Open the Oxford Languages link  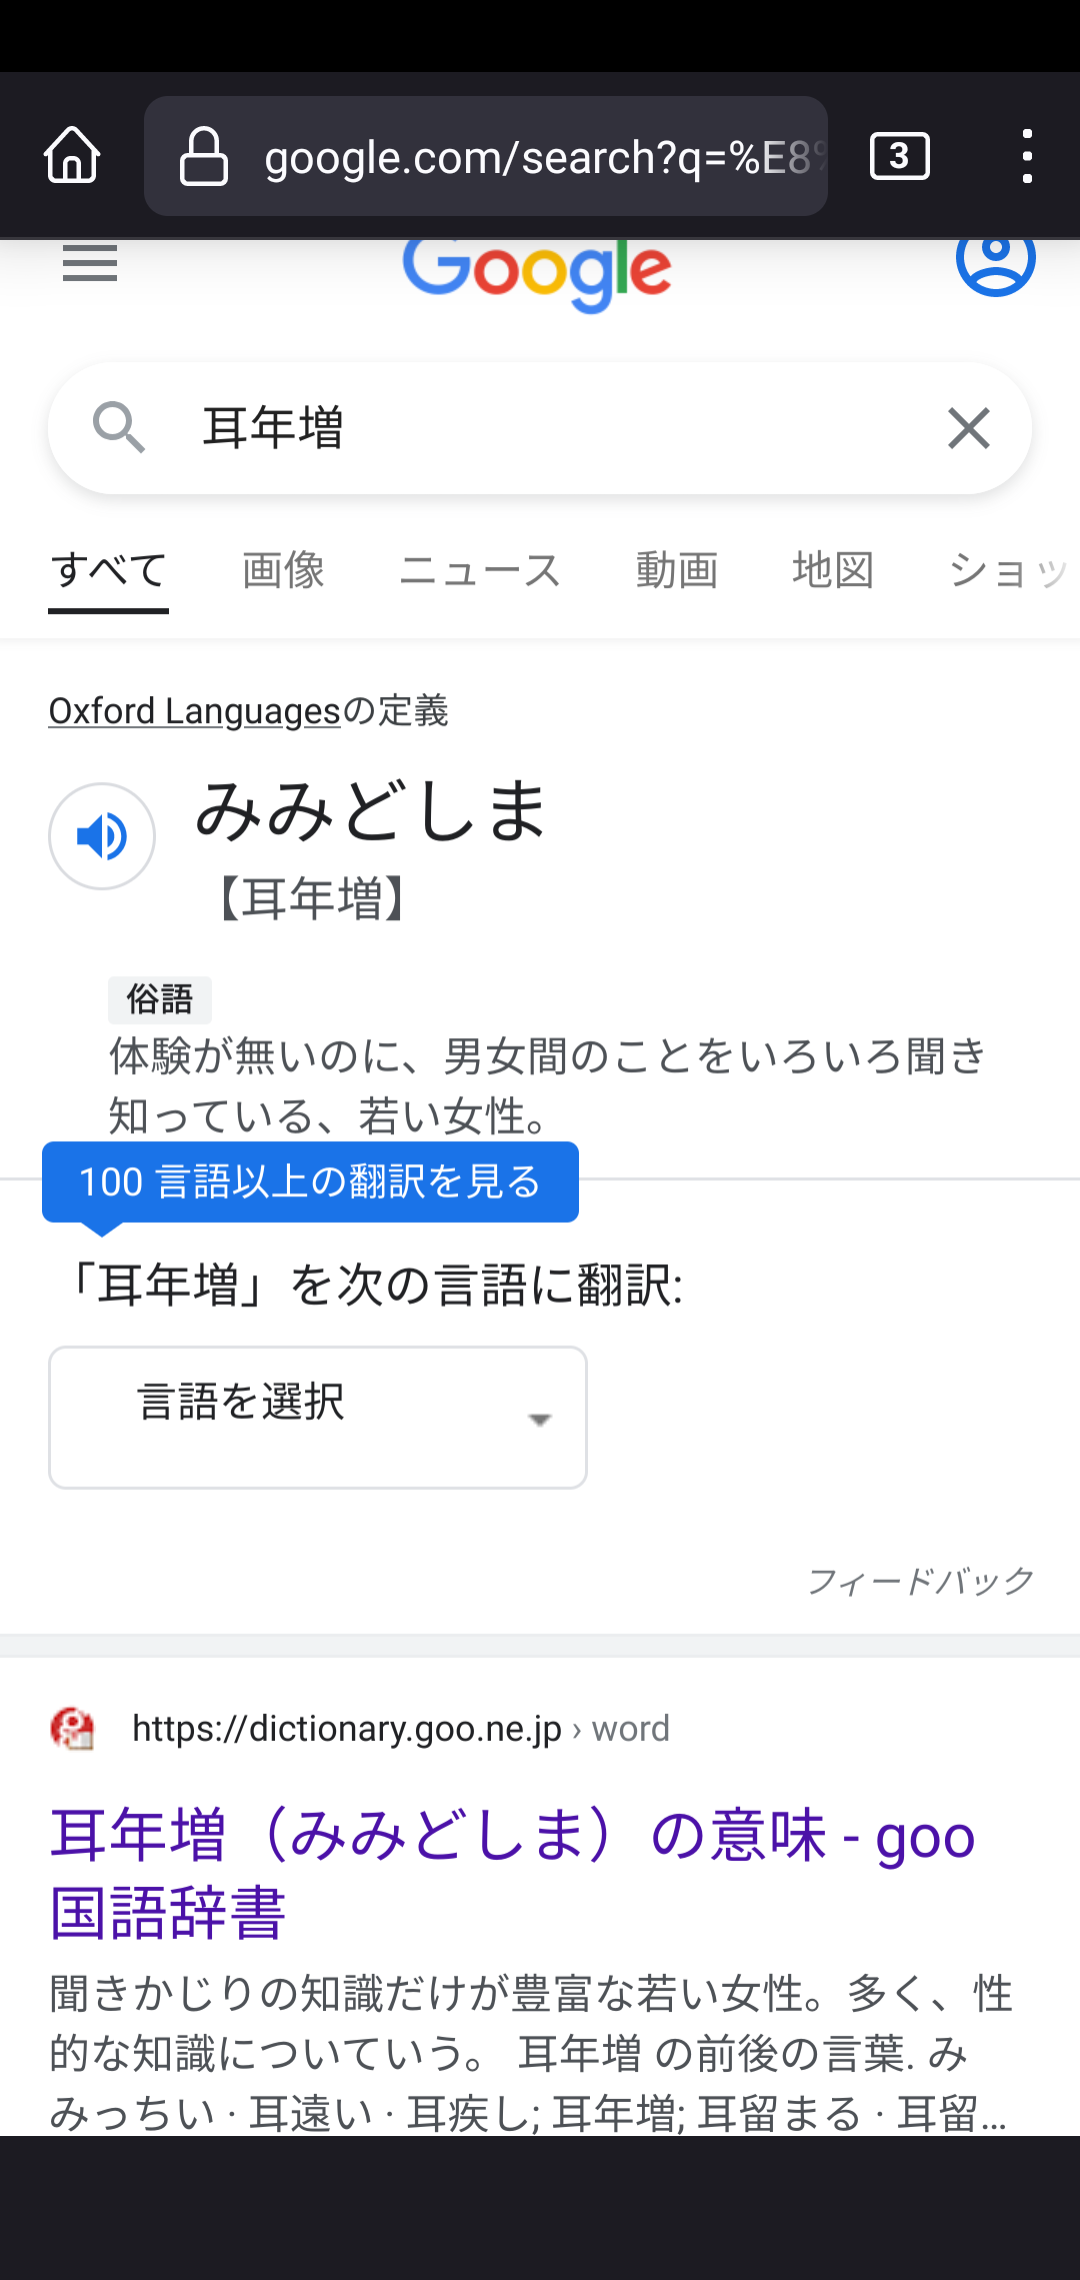tap(195, 711)
